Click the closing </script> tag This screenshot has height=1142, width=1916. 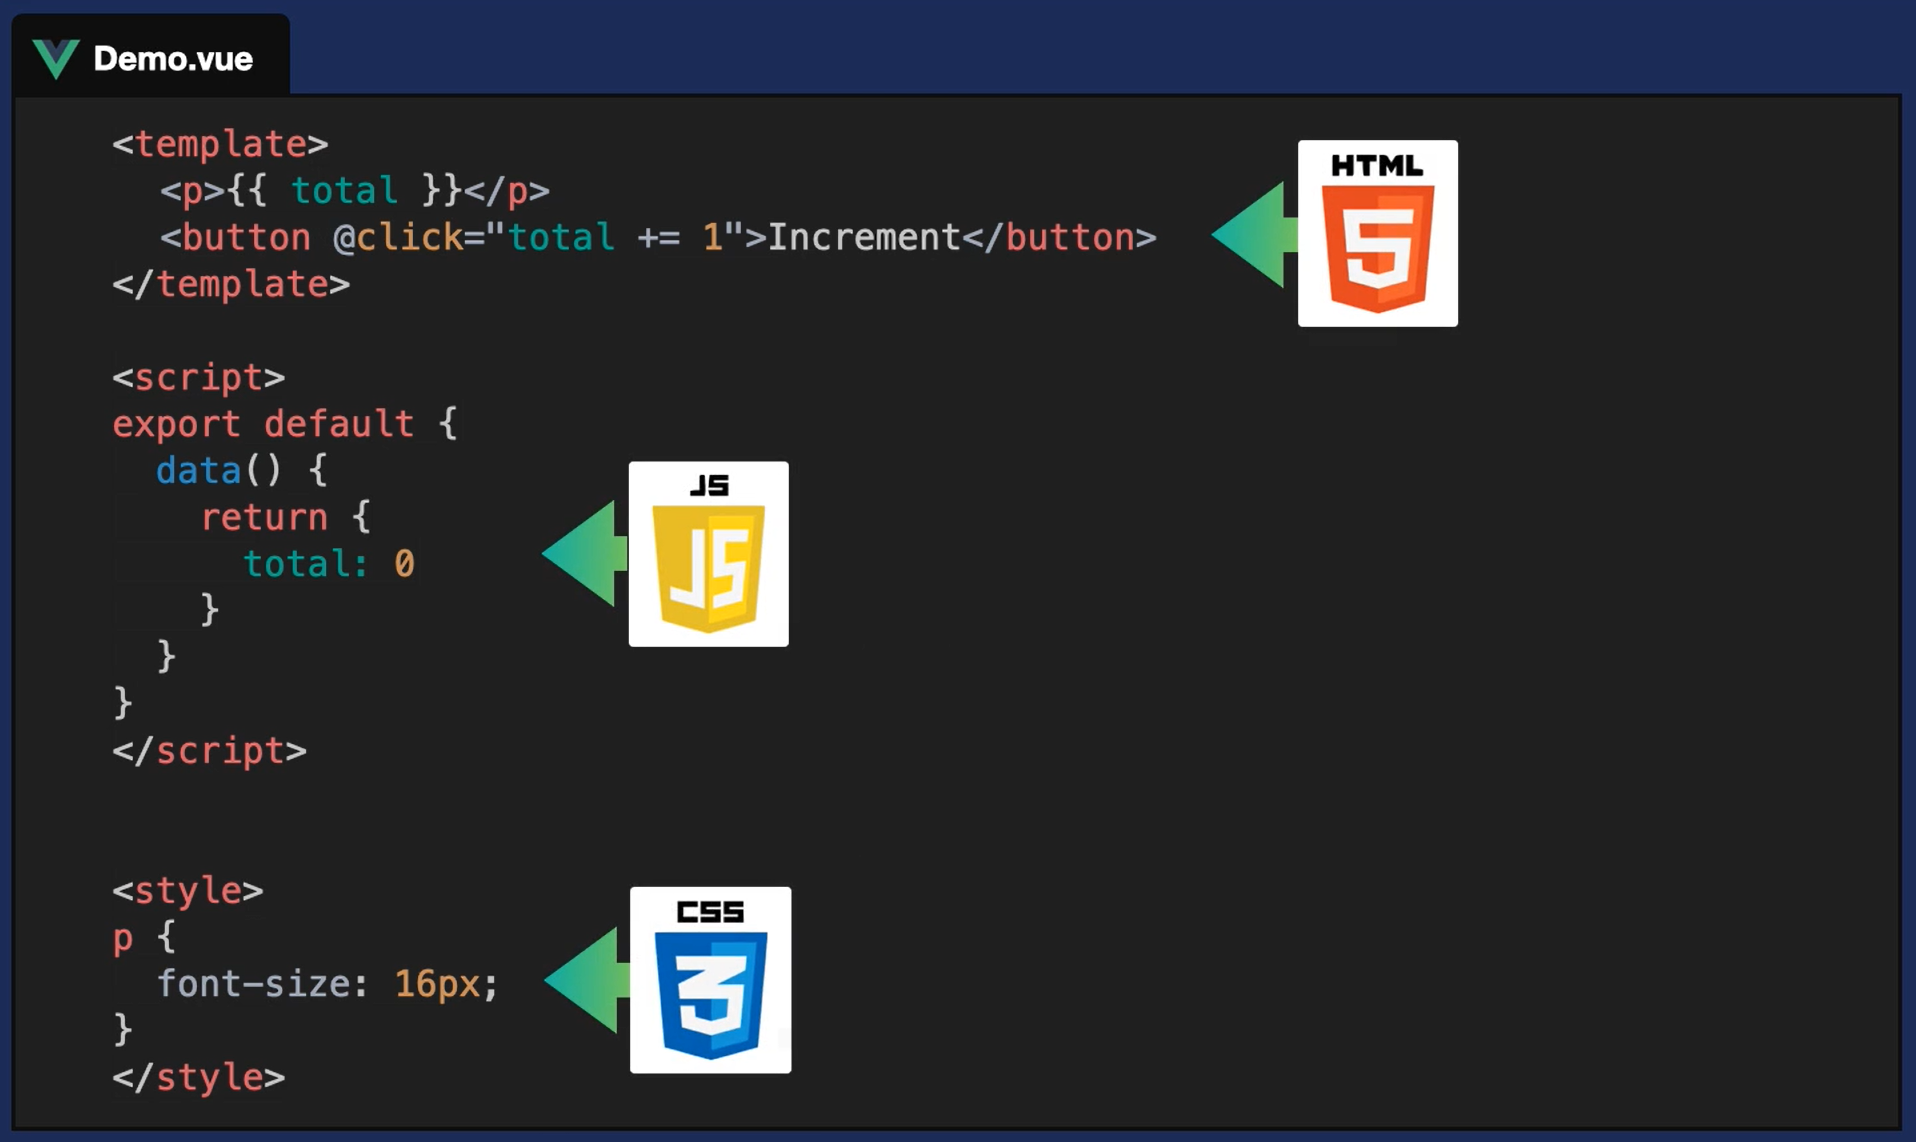[209, 750]
